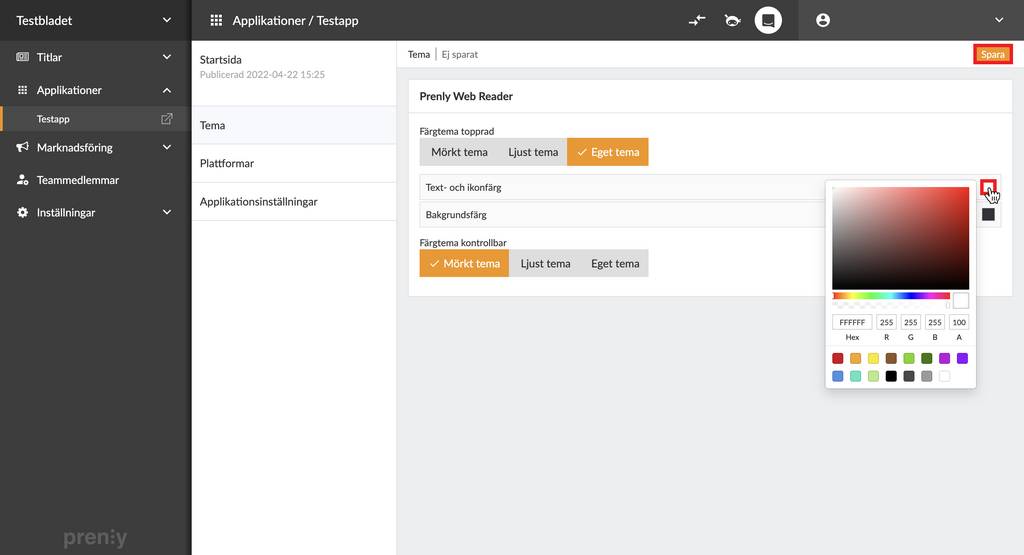Open the applications grid icon in header

point(216,20)
